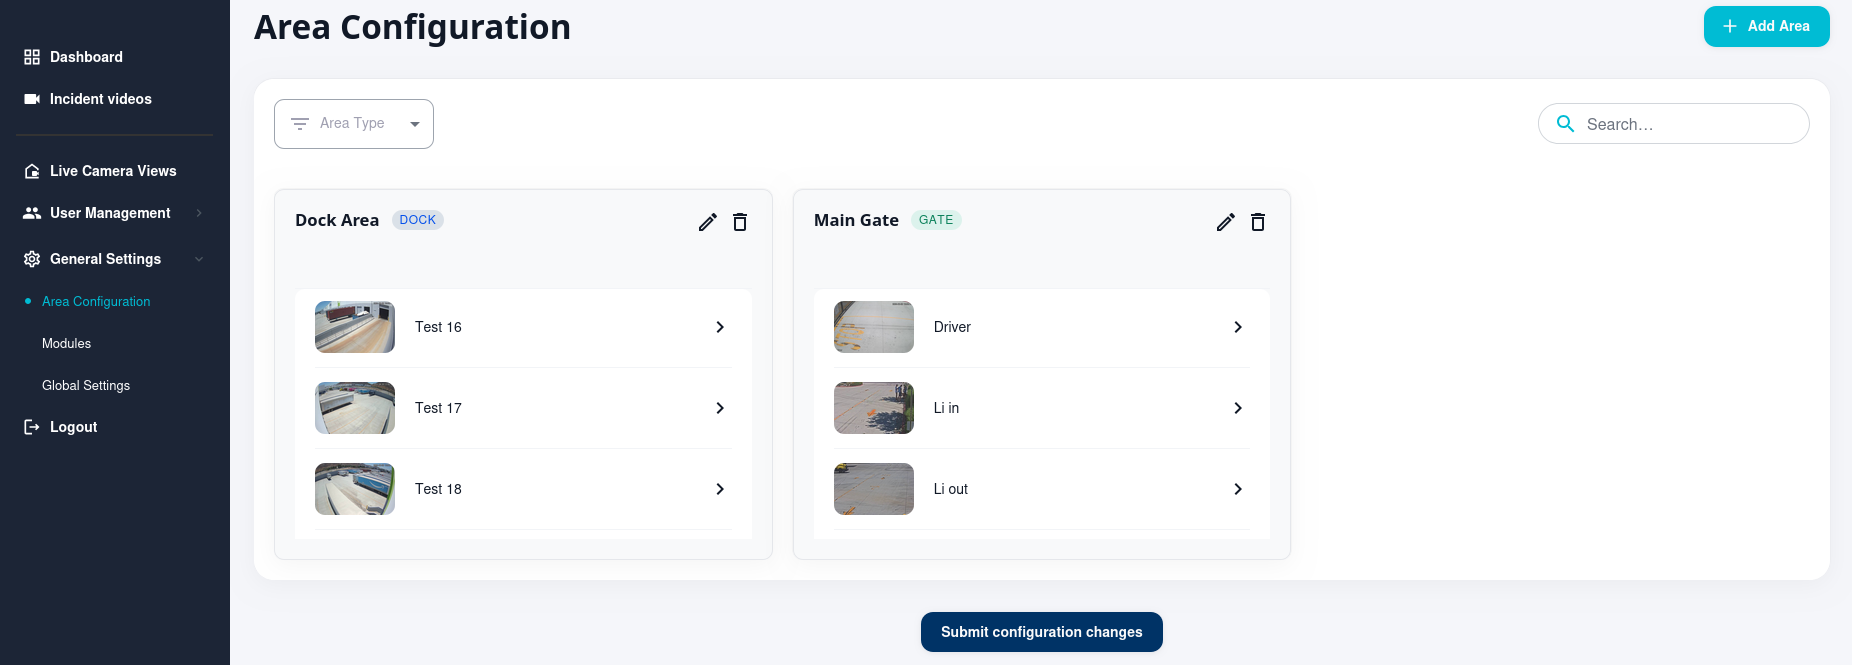Click the Main Gate card title
The height and width of the screenshot is (665, 1852).
[x=856, y=220]
